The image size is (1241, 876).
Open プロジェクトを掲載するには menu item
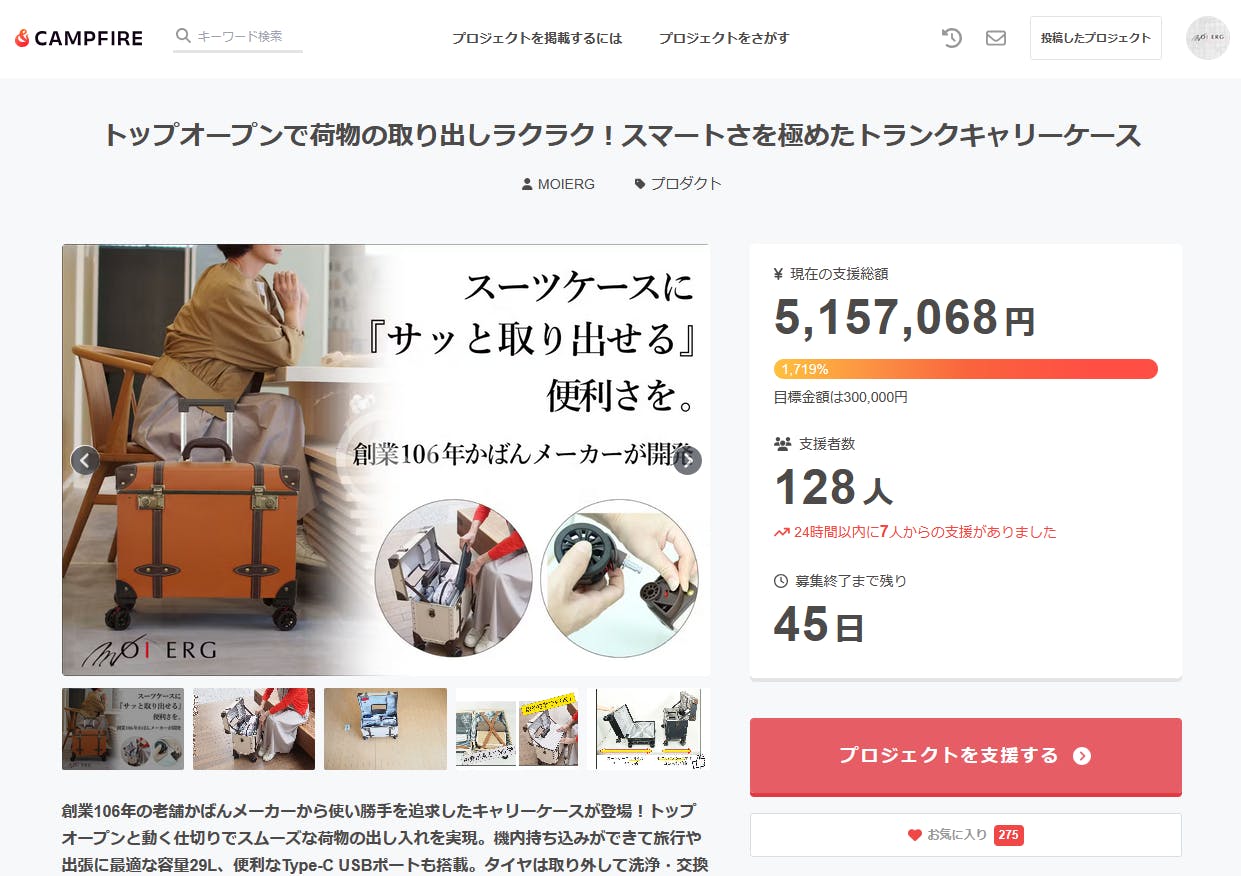537,38
